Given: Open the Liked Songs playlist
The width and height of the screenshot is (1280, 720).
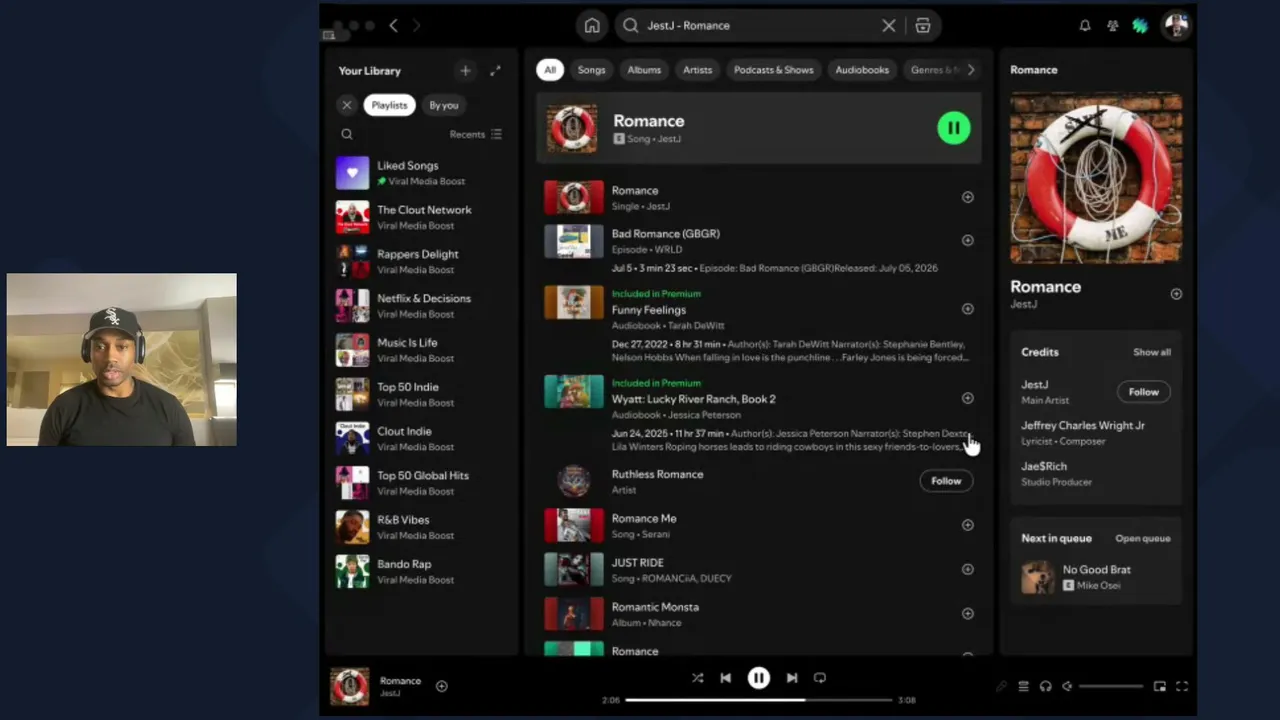Looking at the screenshot, I should click(420, 173).
